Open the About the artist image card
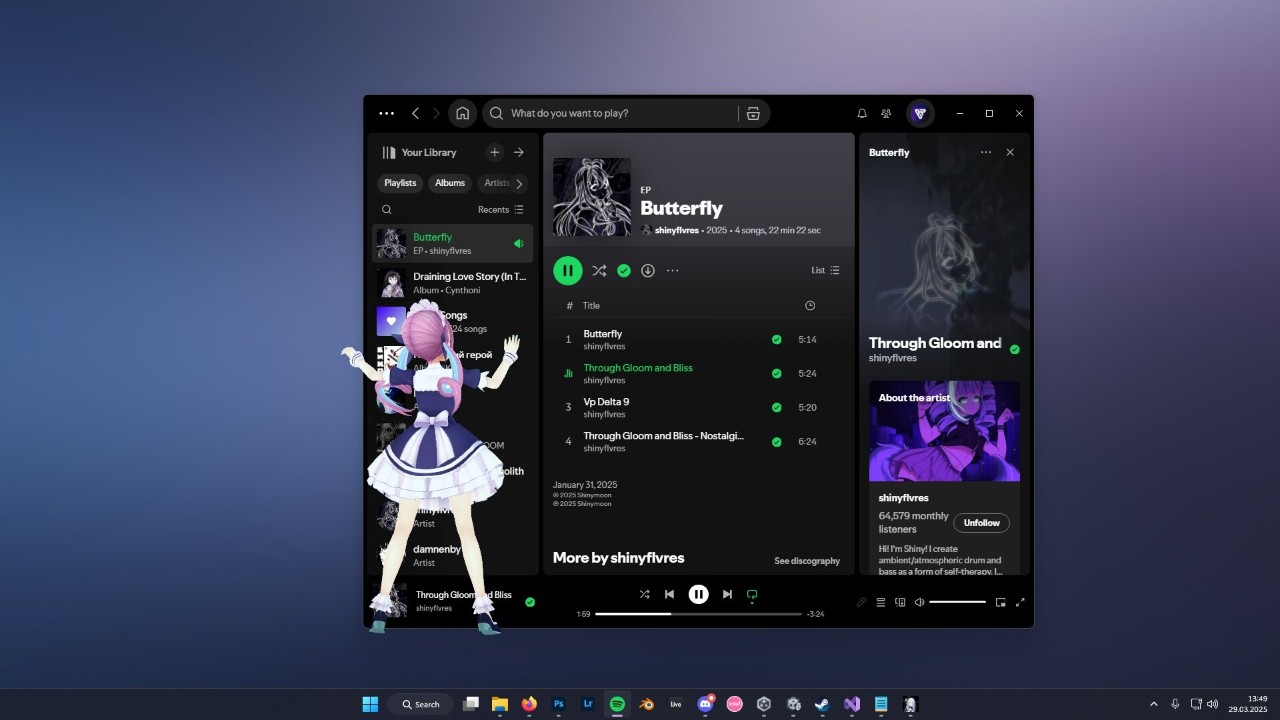This screenshot has width=1280, height=720. coord(944,431)
